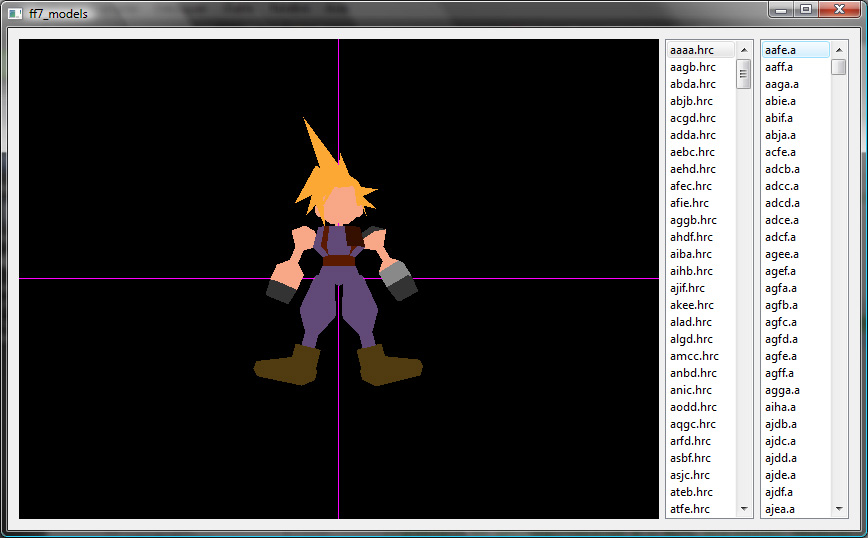Select aaaa.hrc in the model list
The height and width of the screenshot is (538, 868).
click(701, 50)
